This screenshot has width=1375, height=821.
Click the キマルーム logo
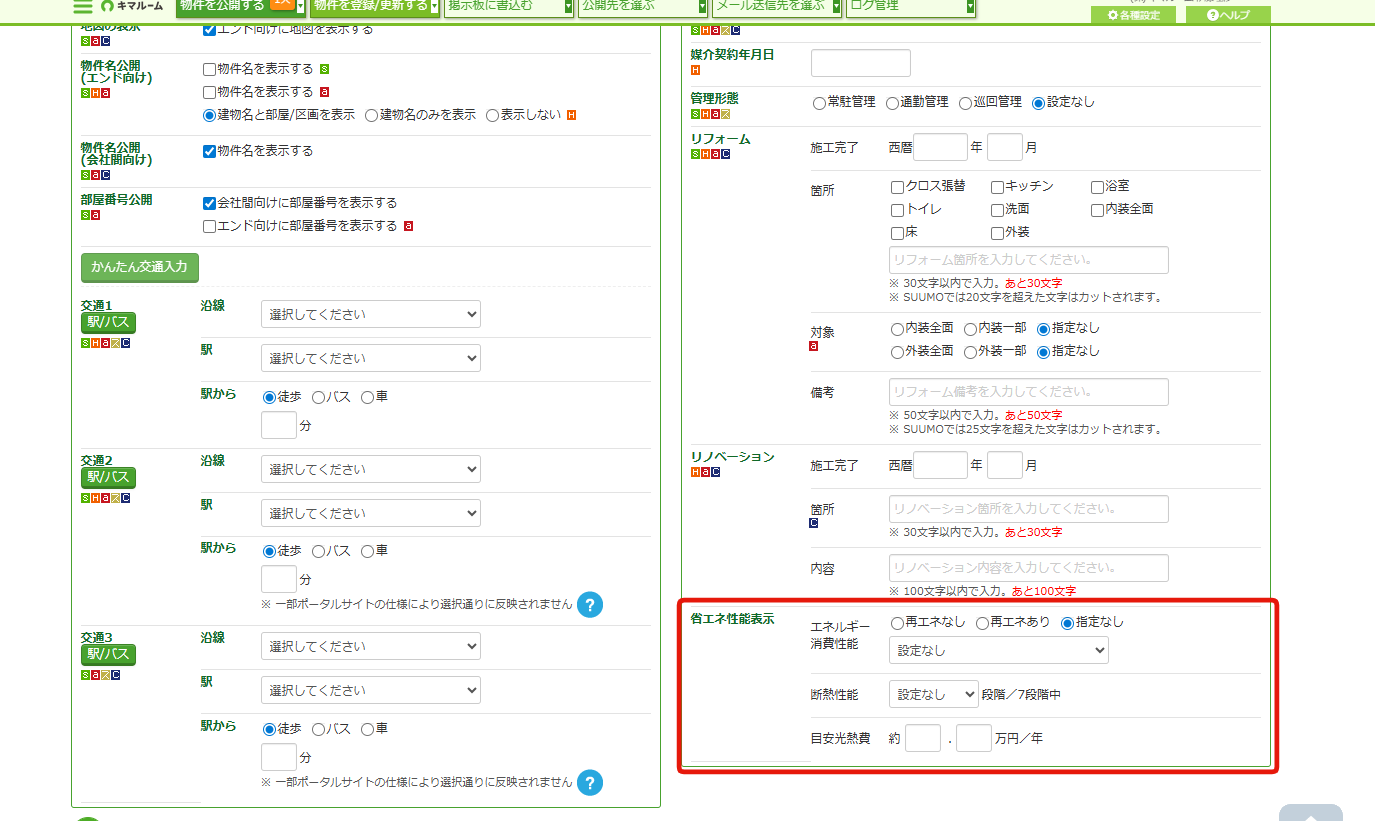click(x=132, y=6)
